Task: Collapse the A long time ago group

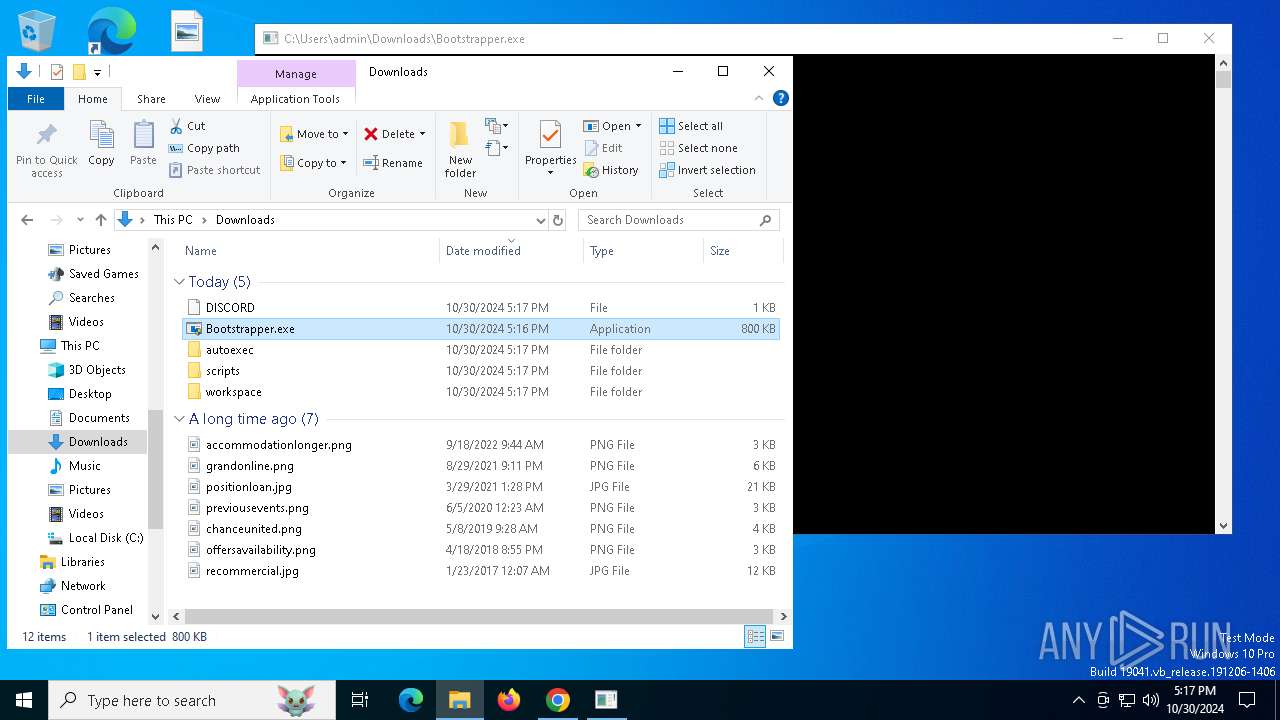Action: 179,419
